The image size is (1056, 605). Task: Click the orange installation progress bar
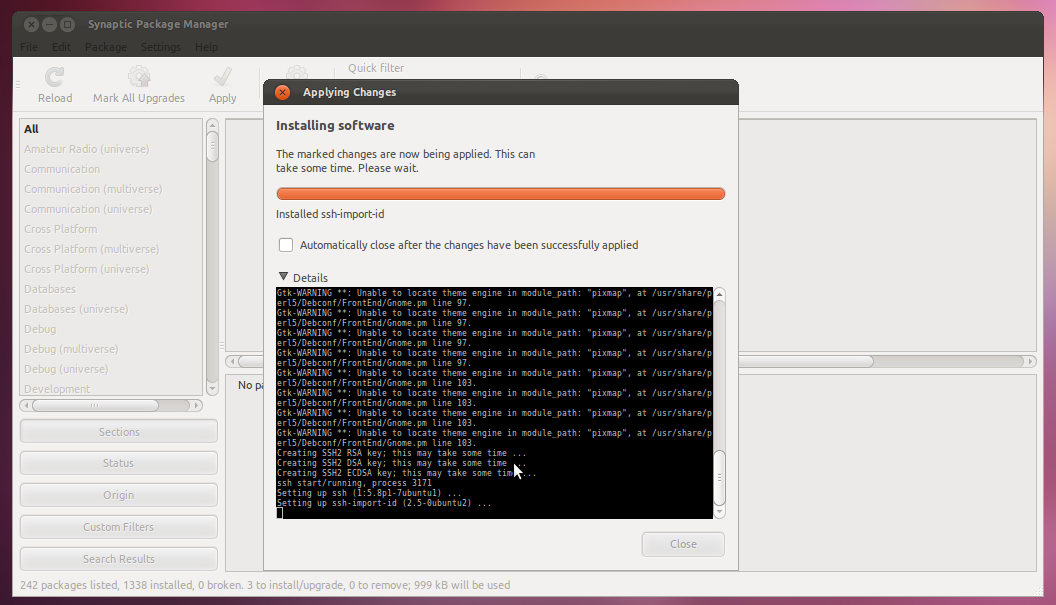coord(500,193)
